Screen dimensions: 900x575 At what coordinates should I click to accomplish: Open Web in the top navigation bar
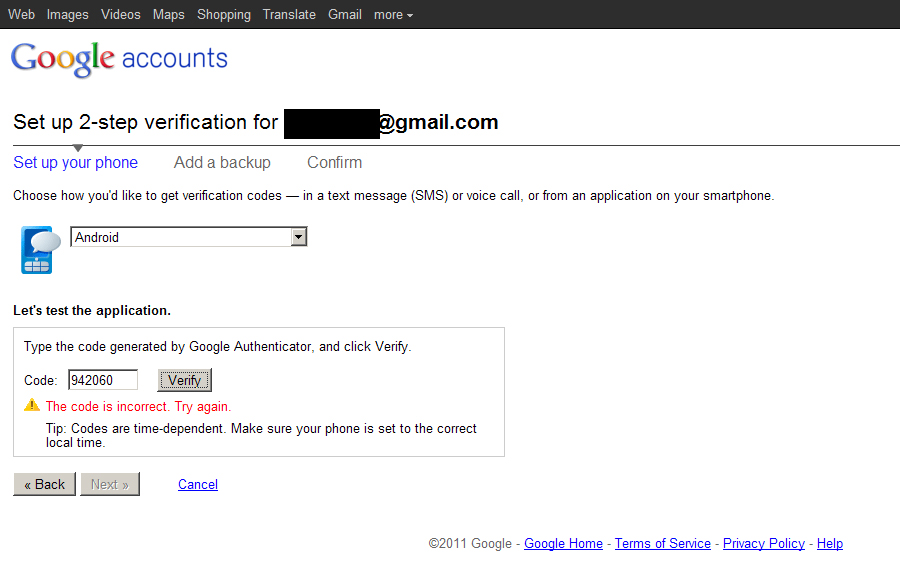click(21, 14)
